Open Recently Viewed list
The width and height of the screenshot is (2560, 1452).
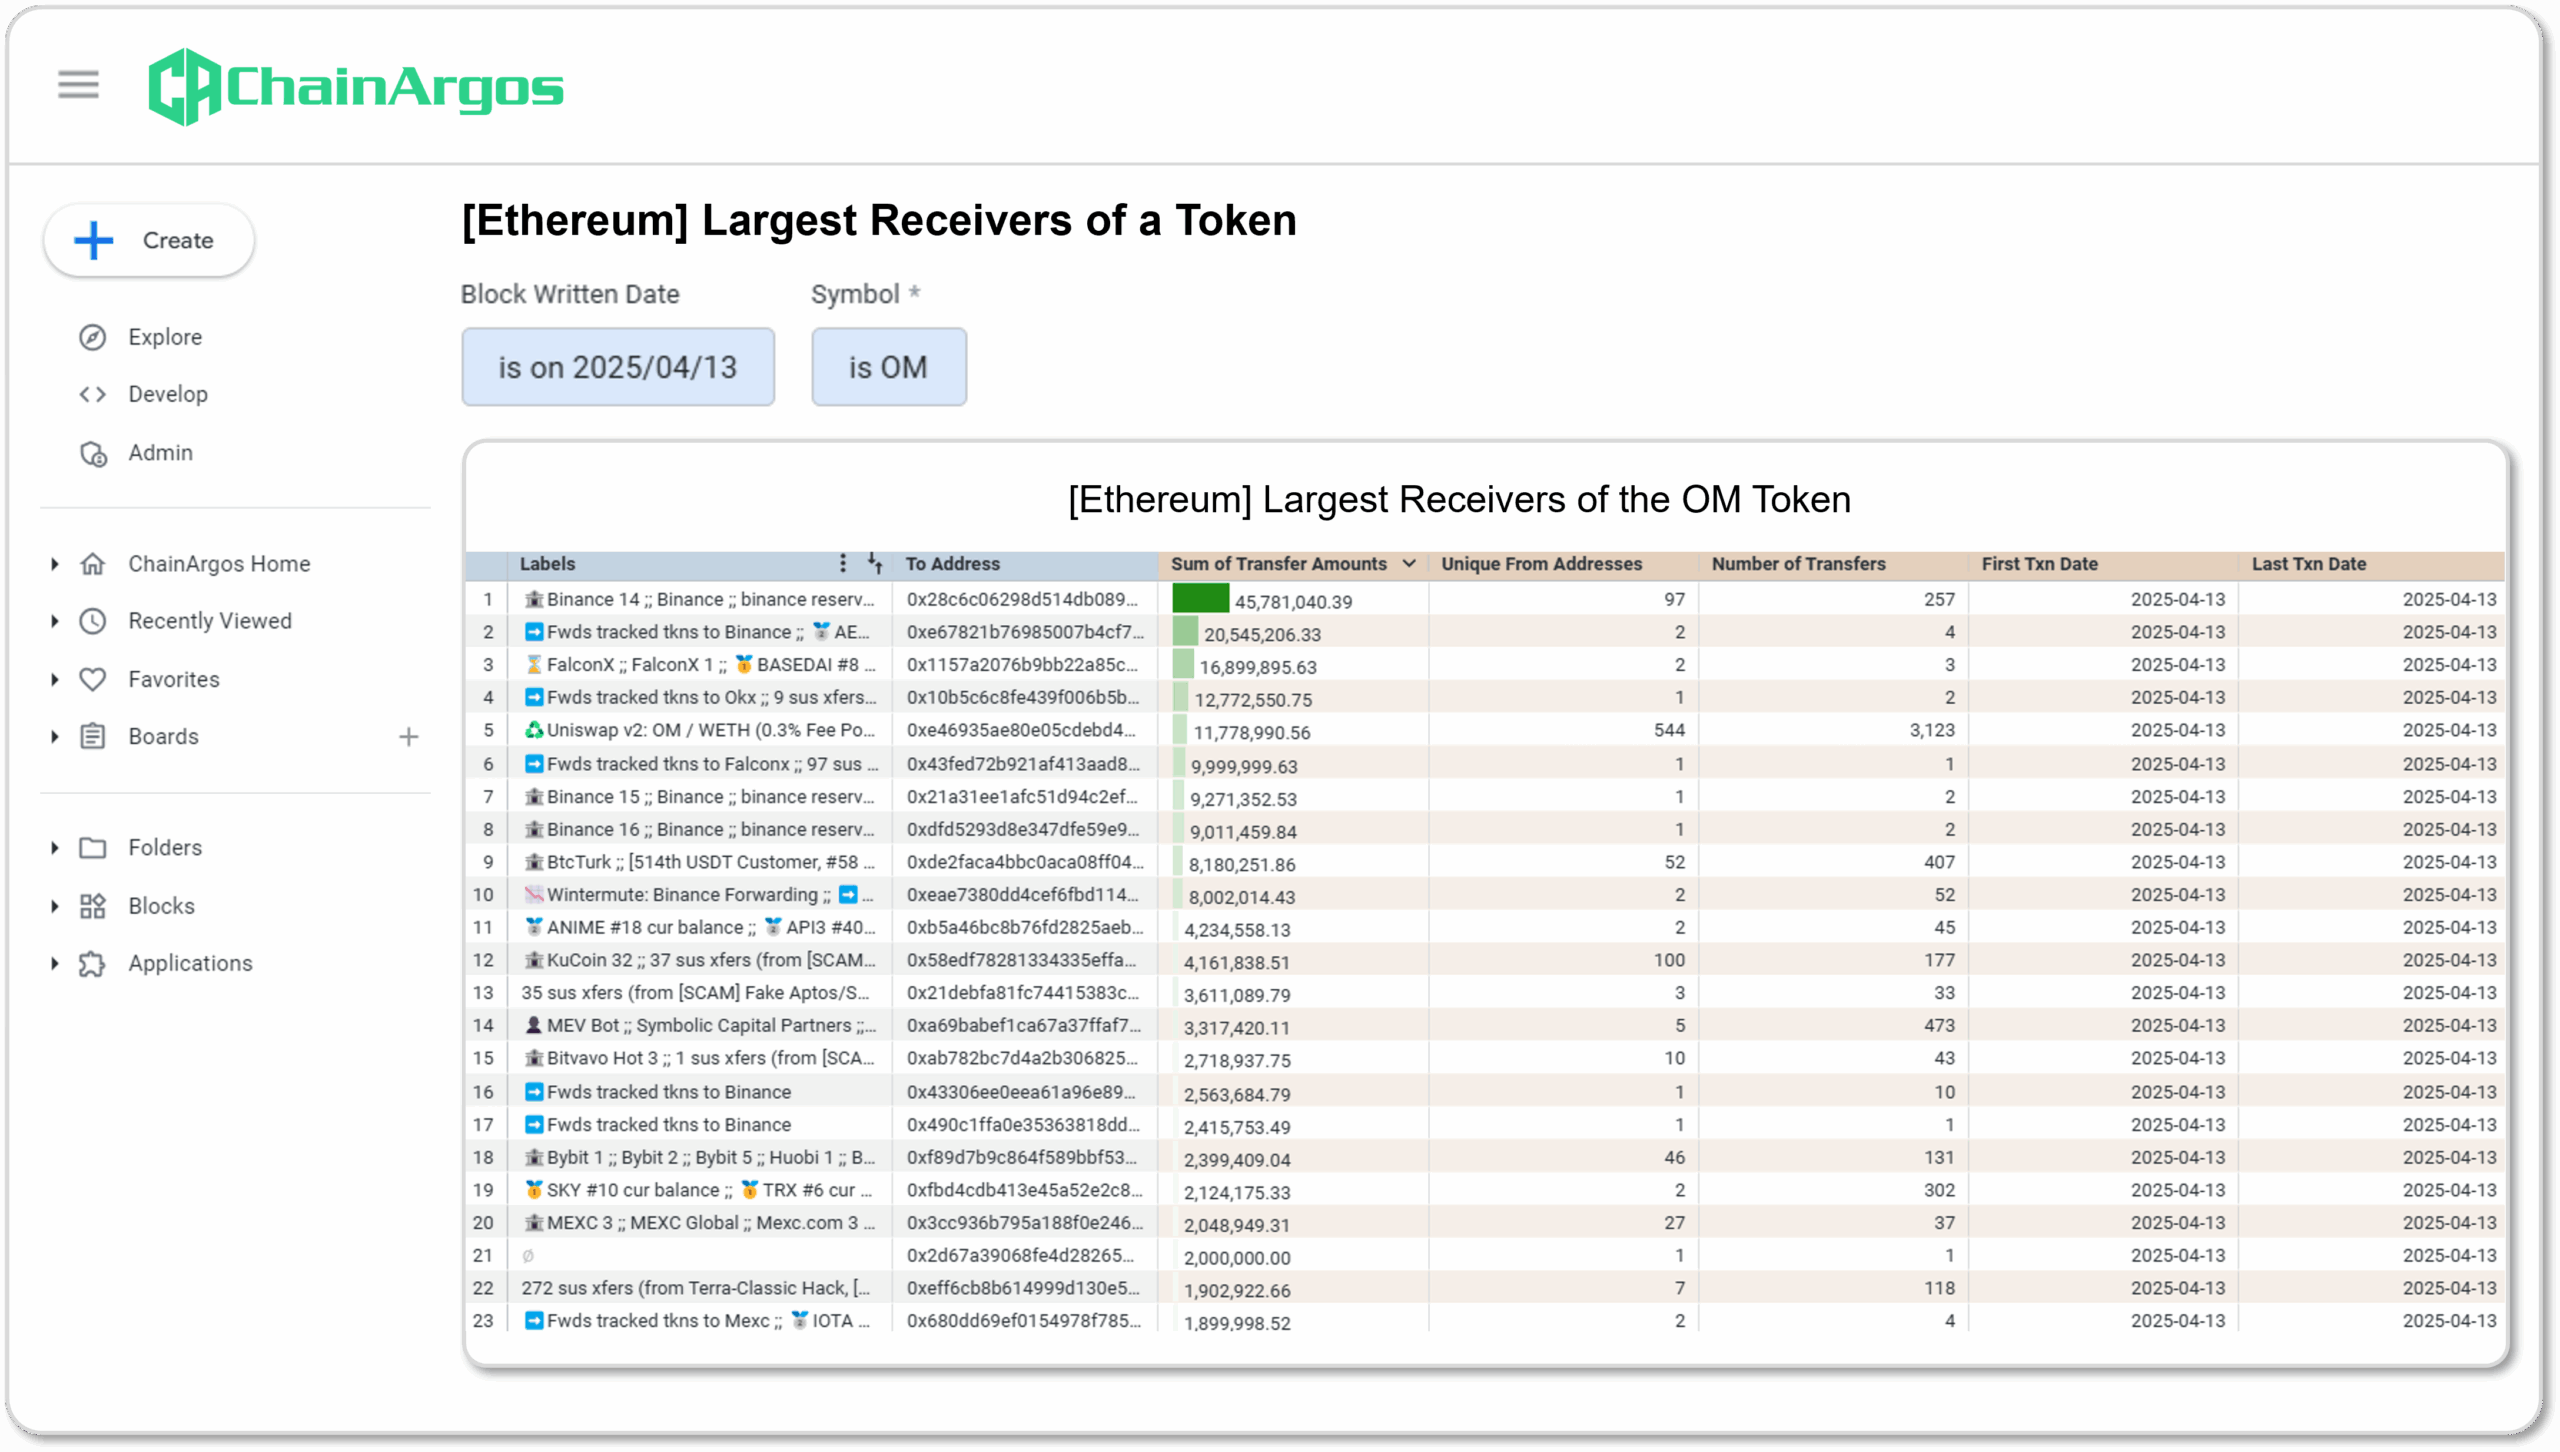[x=210, y=621]
